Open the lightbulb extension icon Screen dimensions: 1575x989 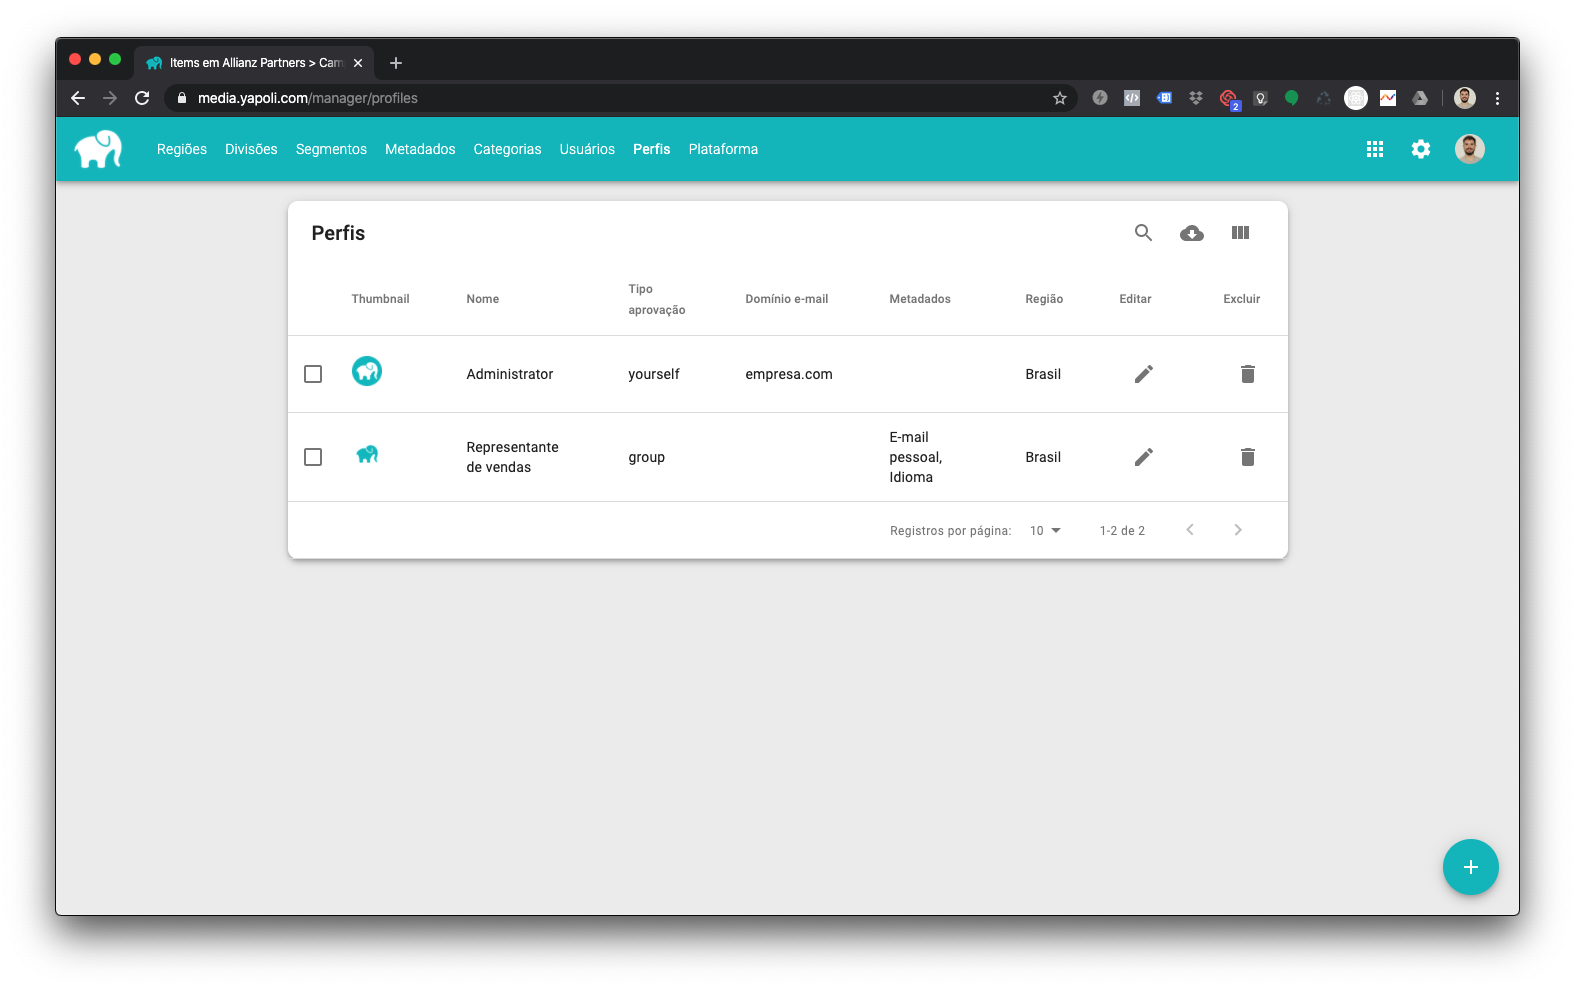click(1261, 98)
